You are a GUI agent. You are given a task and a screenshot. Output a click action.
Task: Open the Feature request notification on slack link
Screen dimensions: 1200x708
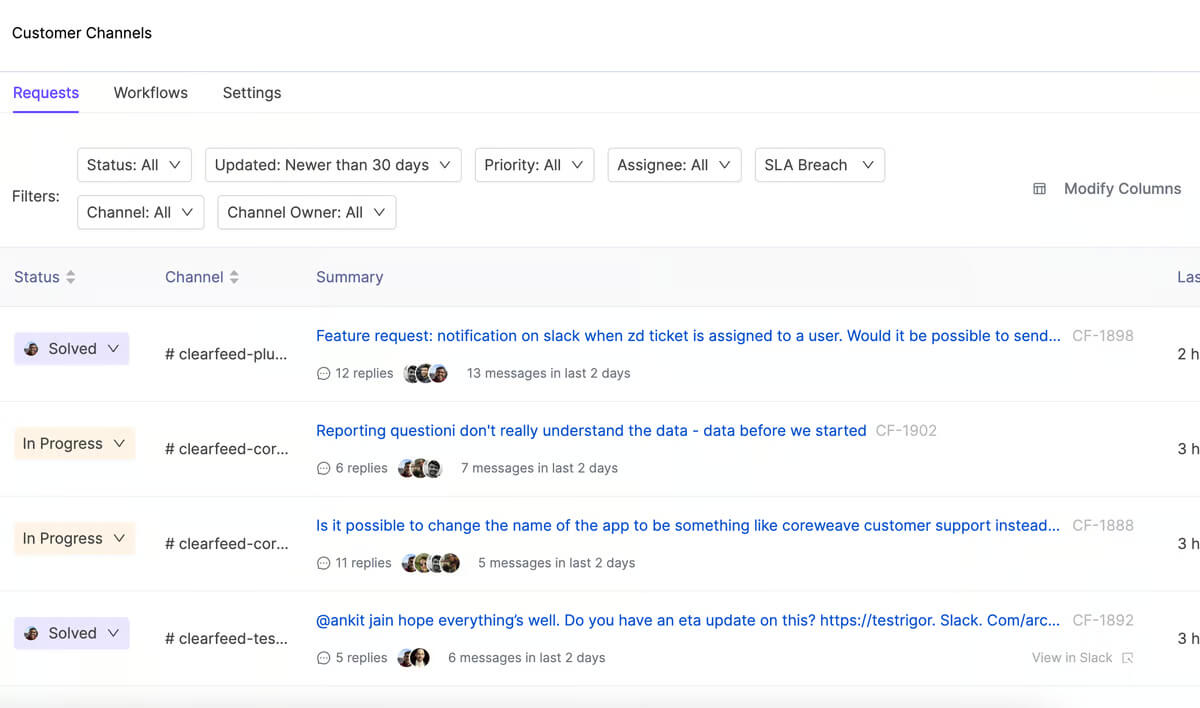[688, 336]
